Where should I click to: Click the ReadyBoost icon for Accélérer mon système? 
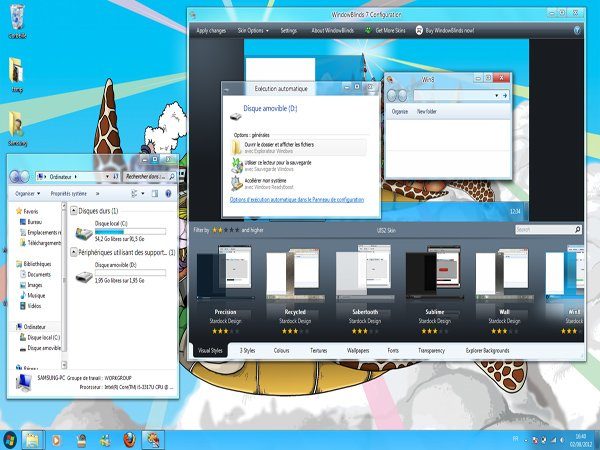click(x=237, y=183)
